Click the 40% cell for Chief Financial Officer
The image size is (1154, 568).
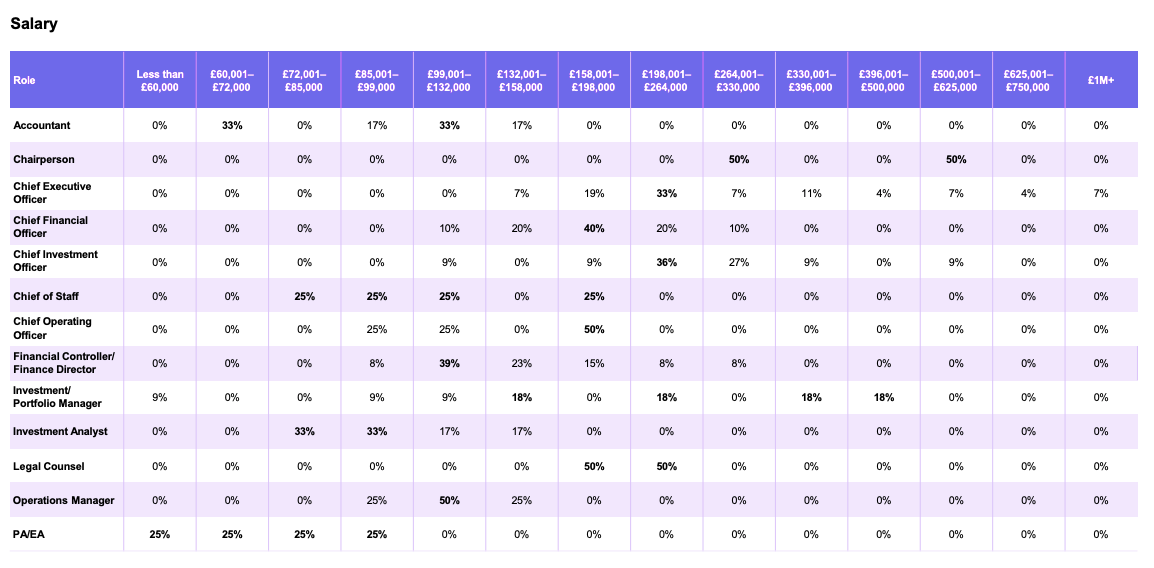(x=594, y=228)
